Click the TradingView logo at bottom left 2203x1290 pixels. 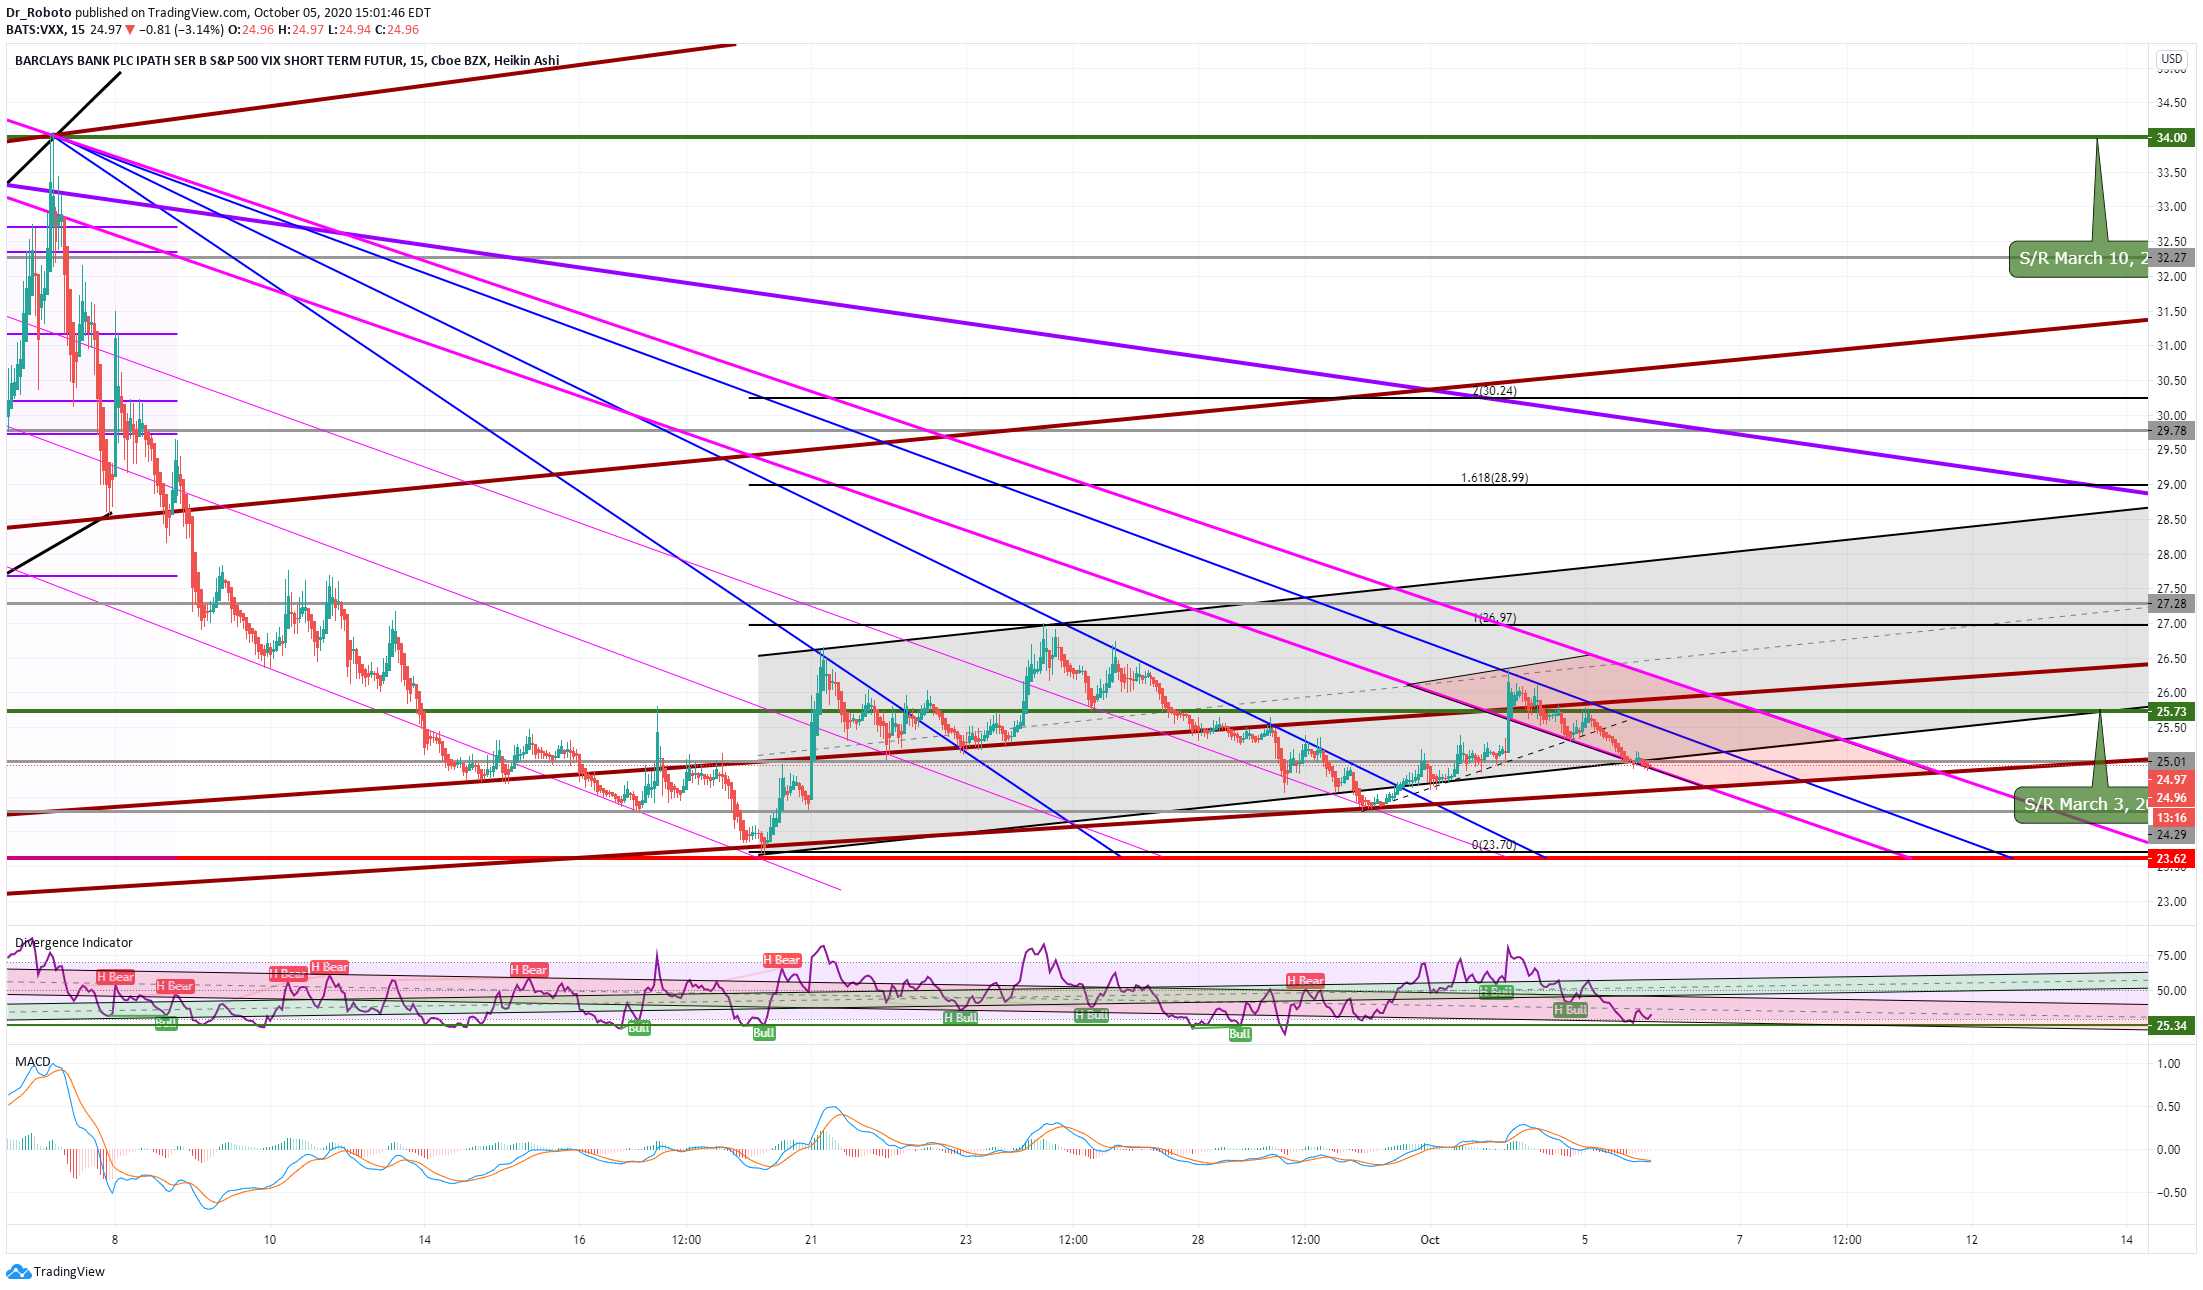pos(56,1271)
